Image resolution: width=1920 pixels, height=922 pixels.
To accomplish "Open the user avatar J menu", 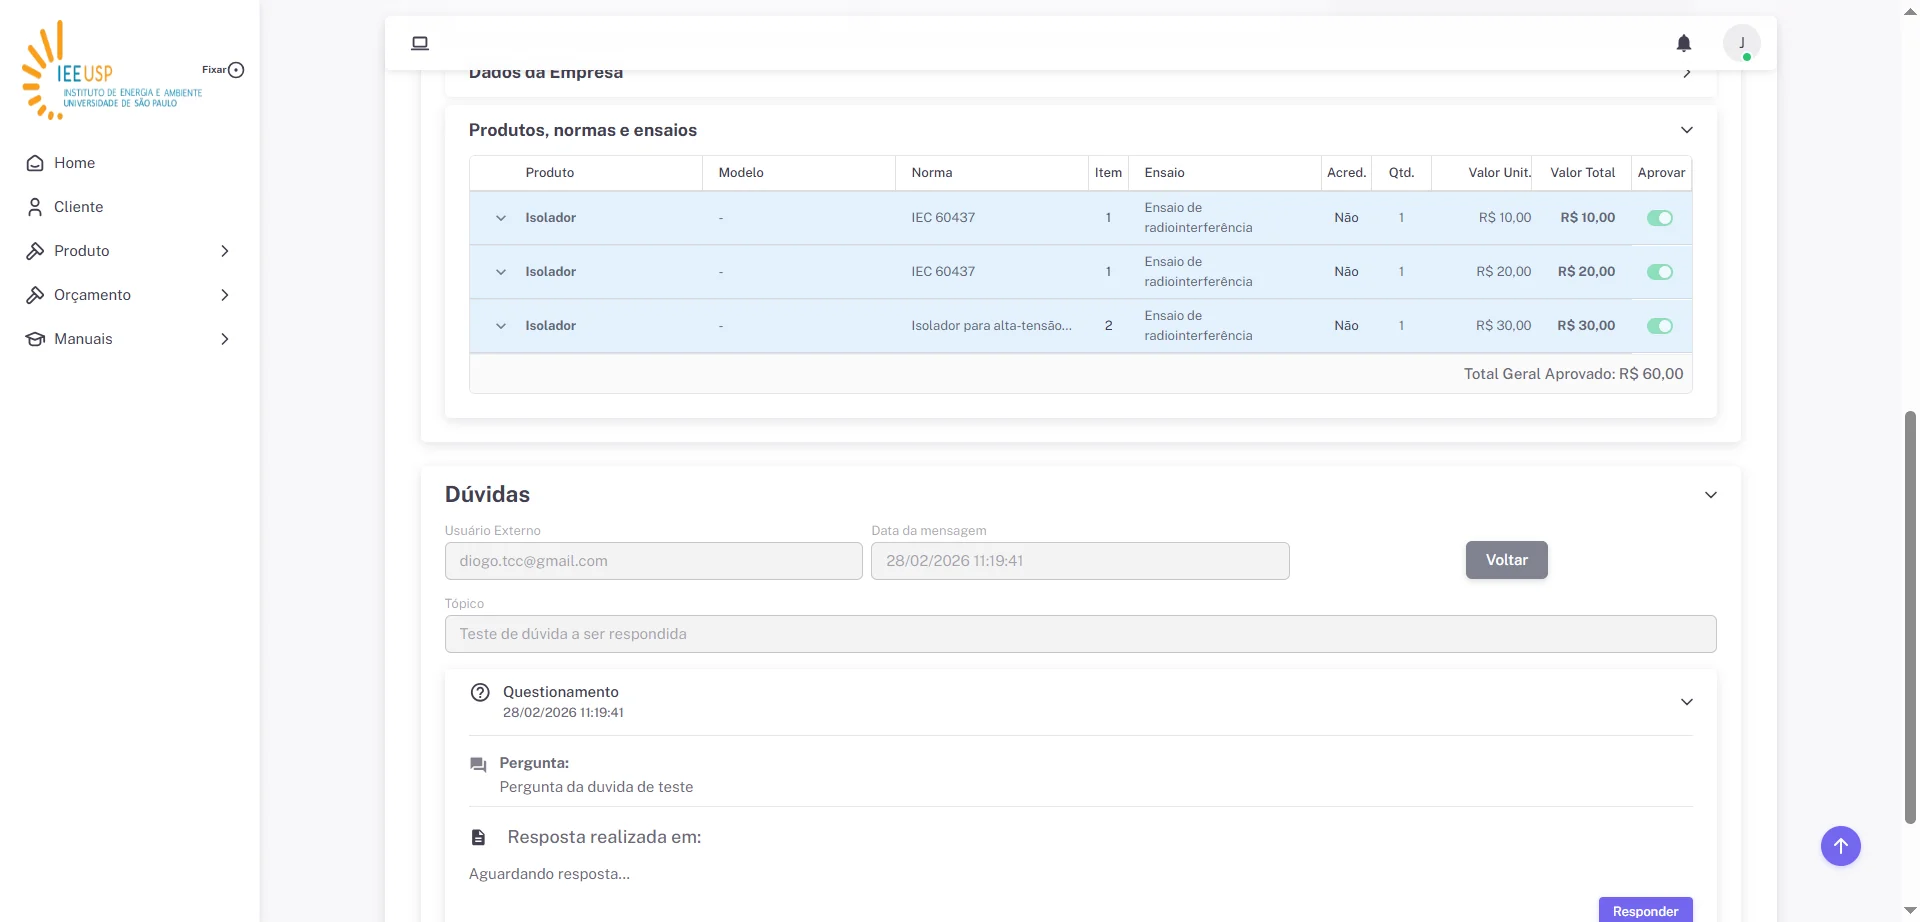I will point(1742,43).
